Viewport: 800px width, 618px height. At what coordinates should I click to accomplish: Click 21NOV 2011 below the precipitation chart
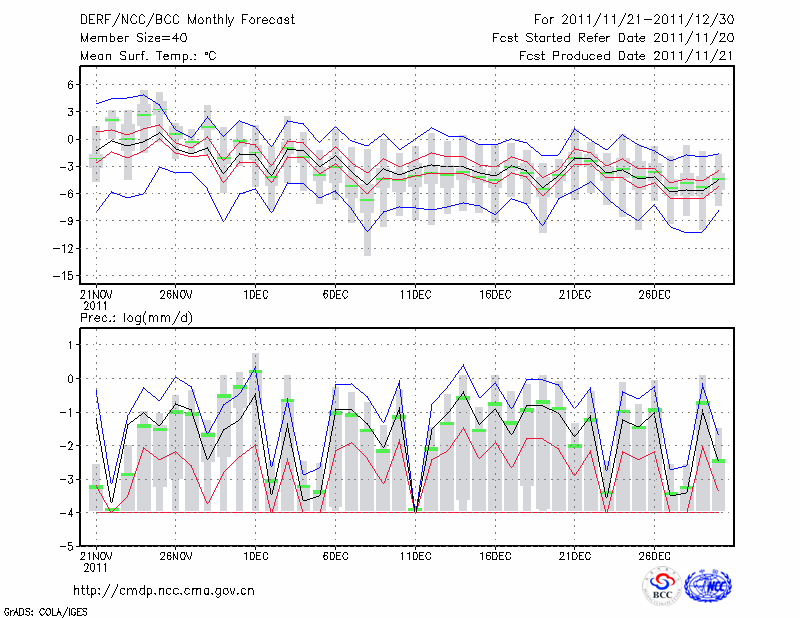click(x=95, y=561)
